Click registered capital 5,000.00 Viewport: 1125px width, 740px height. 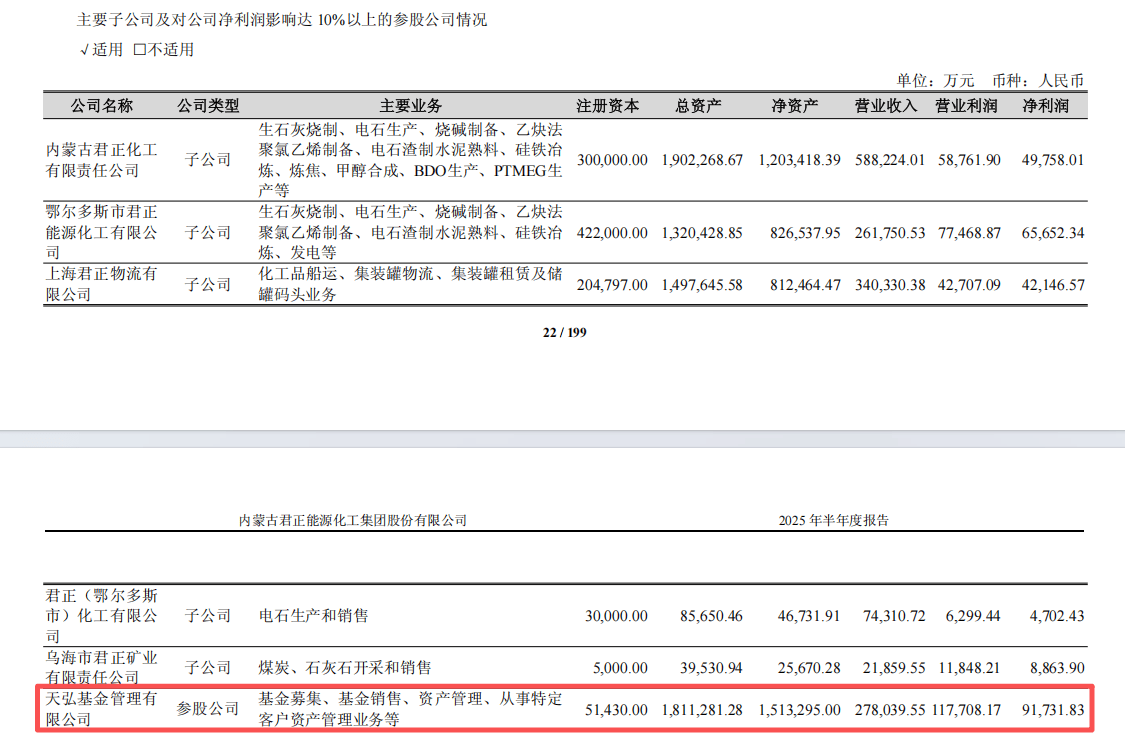point(620,668)
